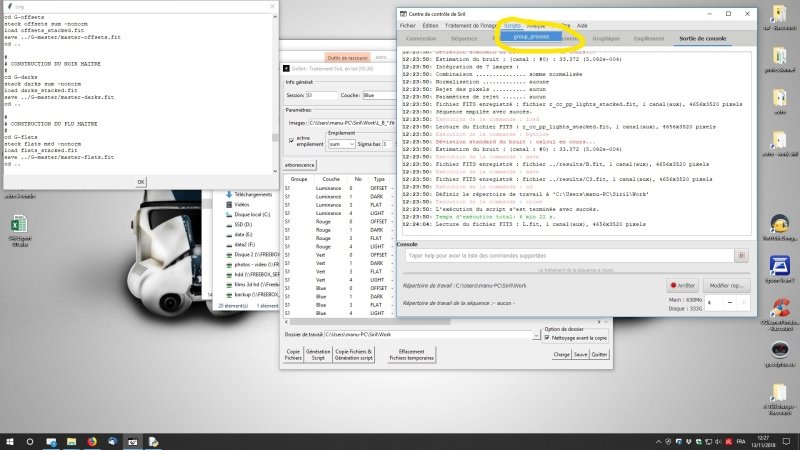Viewport: 800px width, 450px height.
Task: Launch Firefox from the taskbar
Action: coord(92,442)
